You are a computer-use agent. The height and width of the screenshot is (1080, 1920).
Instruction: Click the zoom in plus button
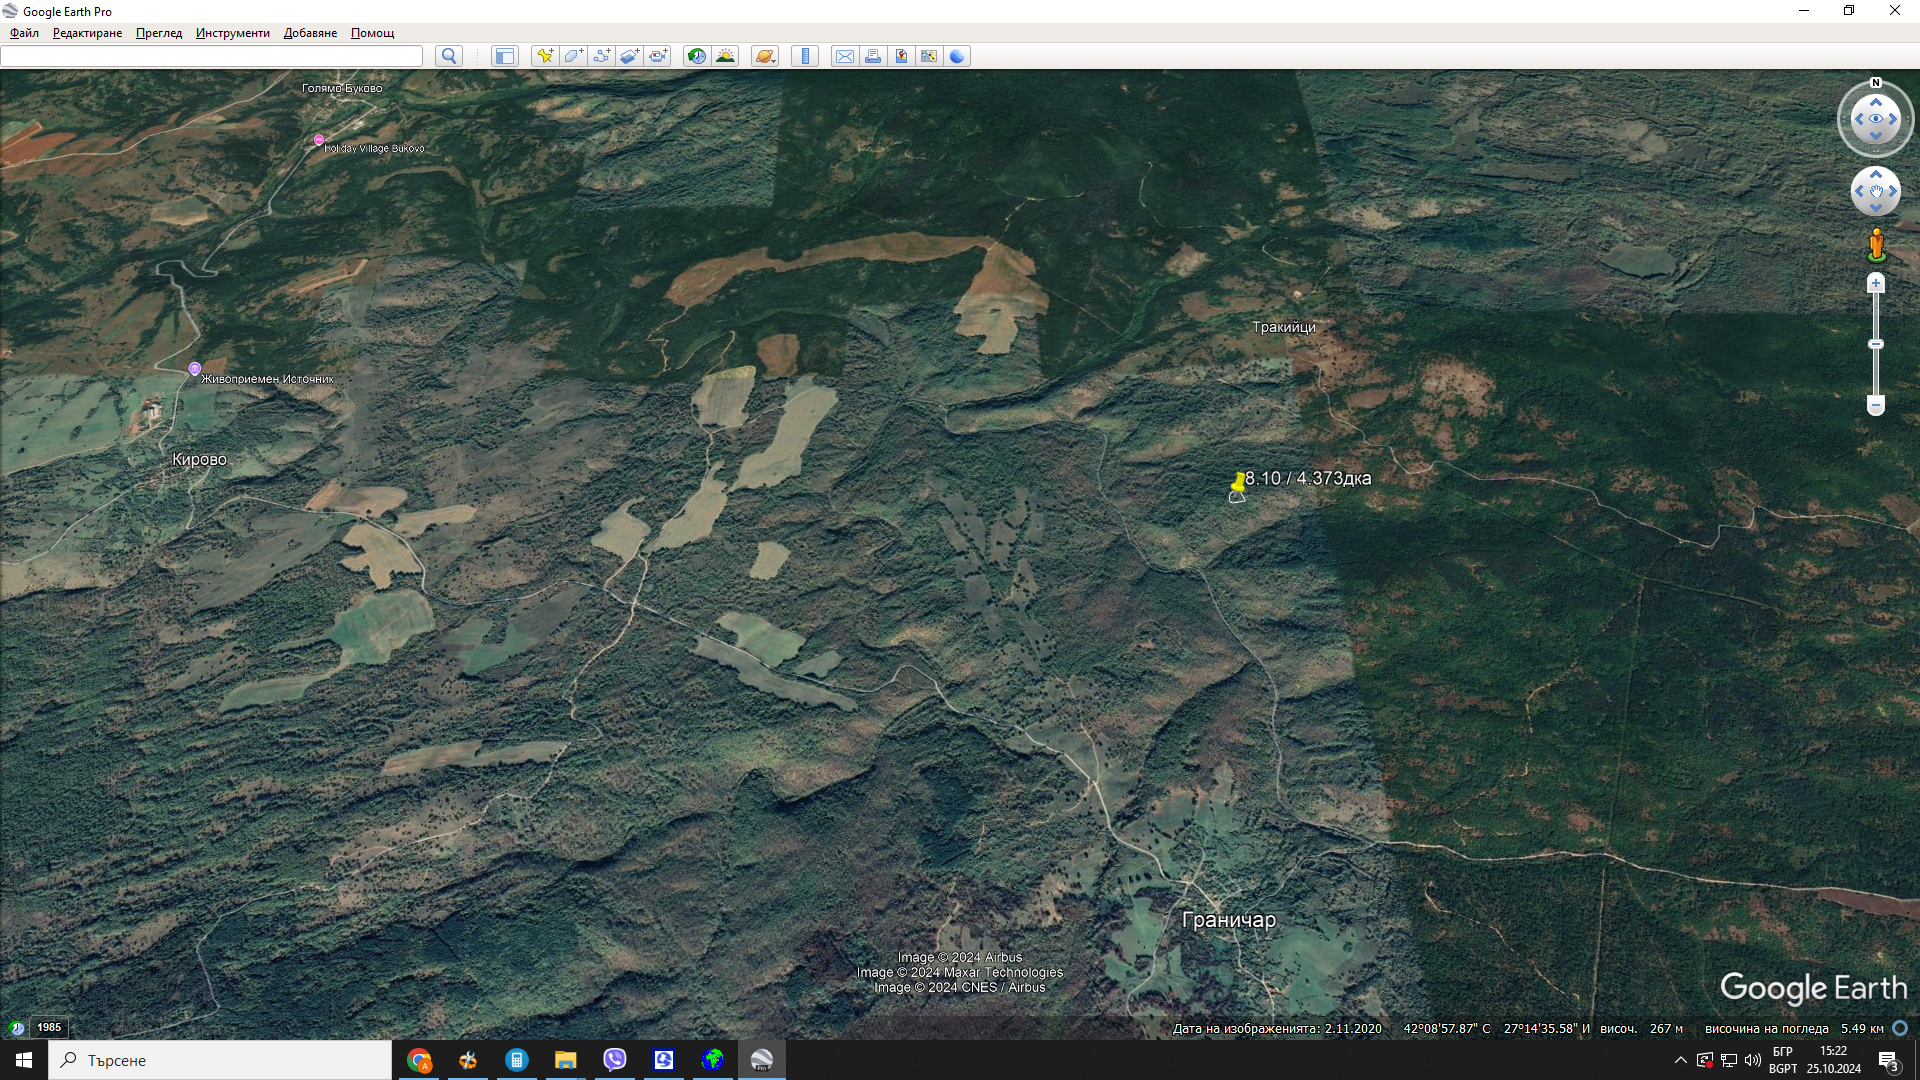click(x=1876, y=284)
